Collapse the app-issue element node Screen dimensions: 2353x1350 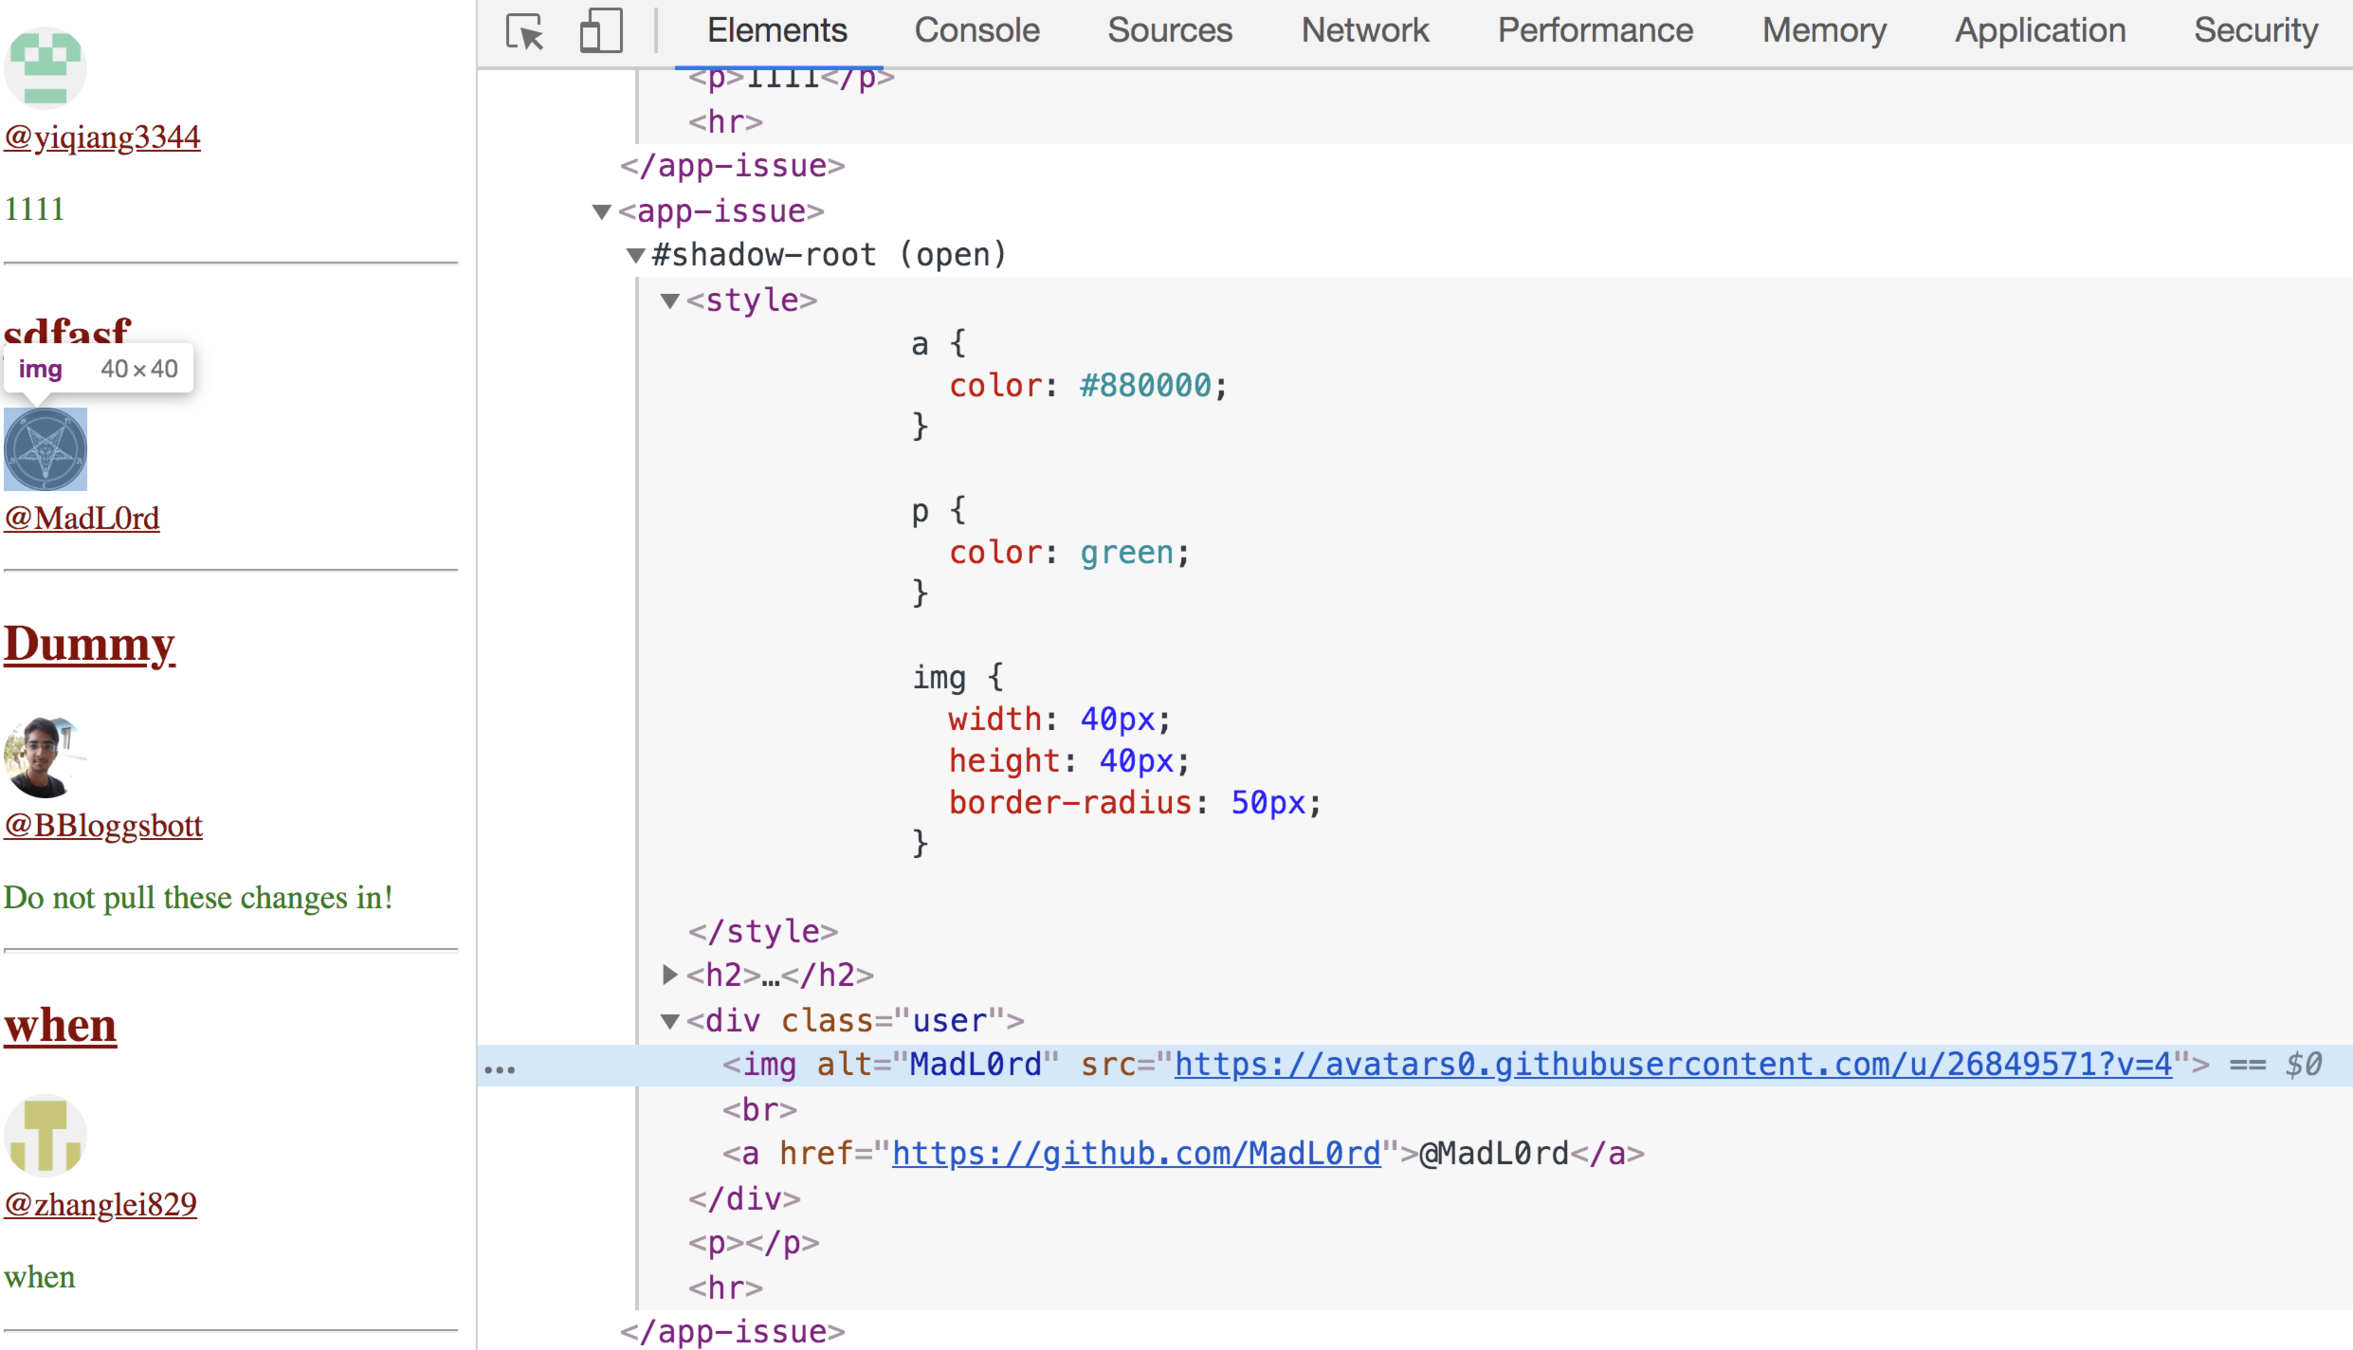[602, 211]
